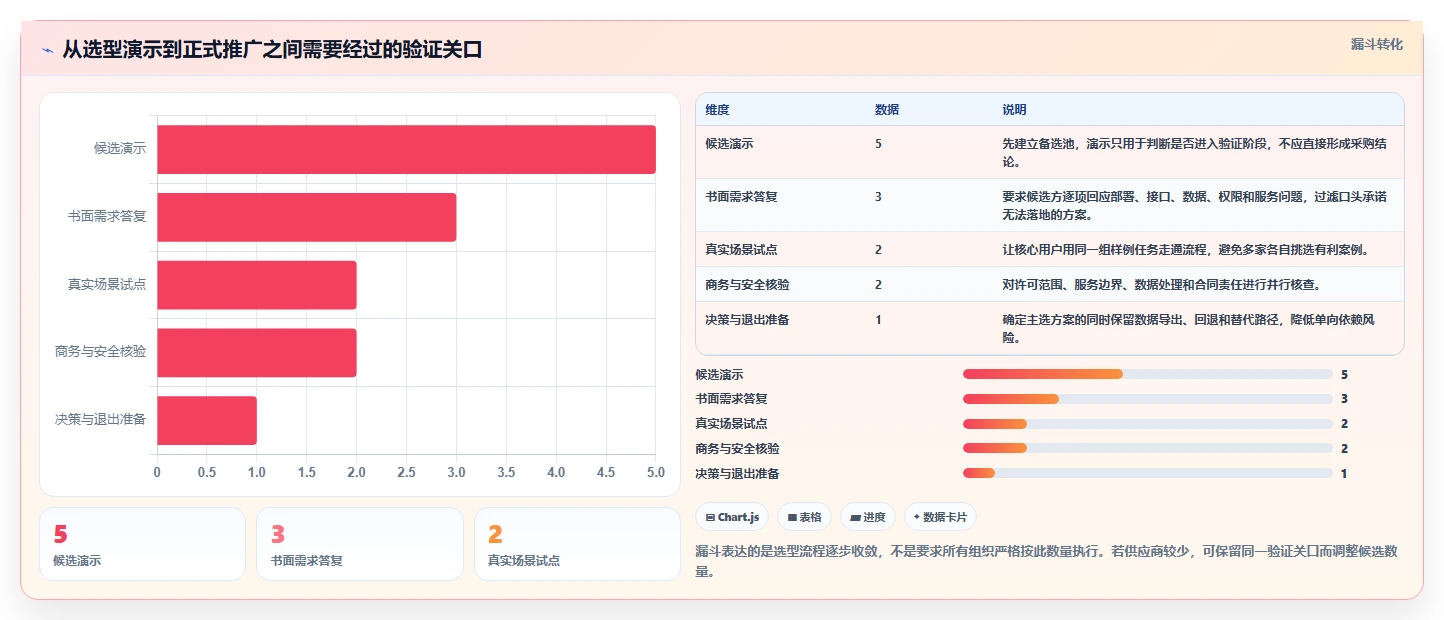1444x620 pixels.
Task: Click the data value 3 in the 书面需求答复 table row
Action: click(878, 196)
